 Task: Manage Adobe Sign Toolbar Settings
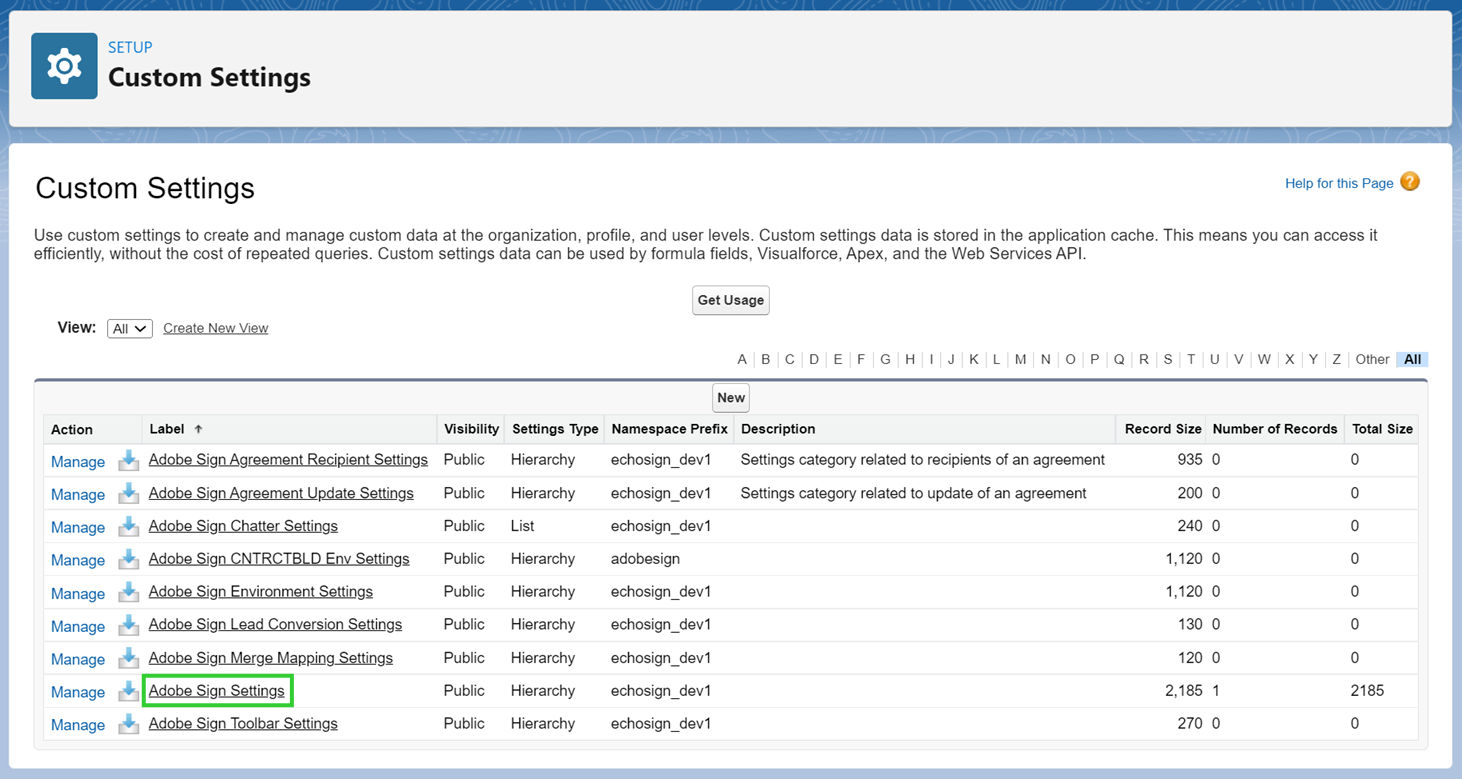[x=78, y=726]
